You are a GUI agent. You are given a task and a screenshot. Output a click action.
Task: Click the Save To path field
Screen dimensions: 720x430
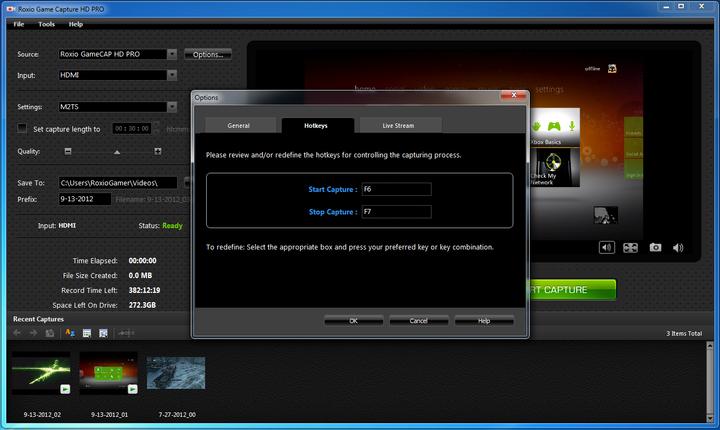point(118,183)
